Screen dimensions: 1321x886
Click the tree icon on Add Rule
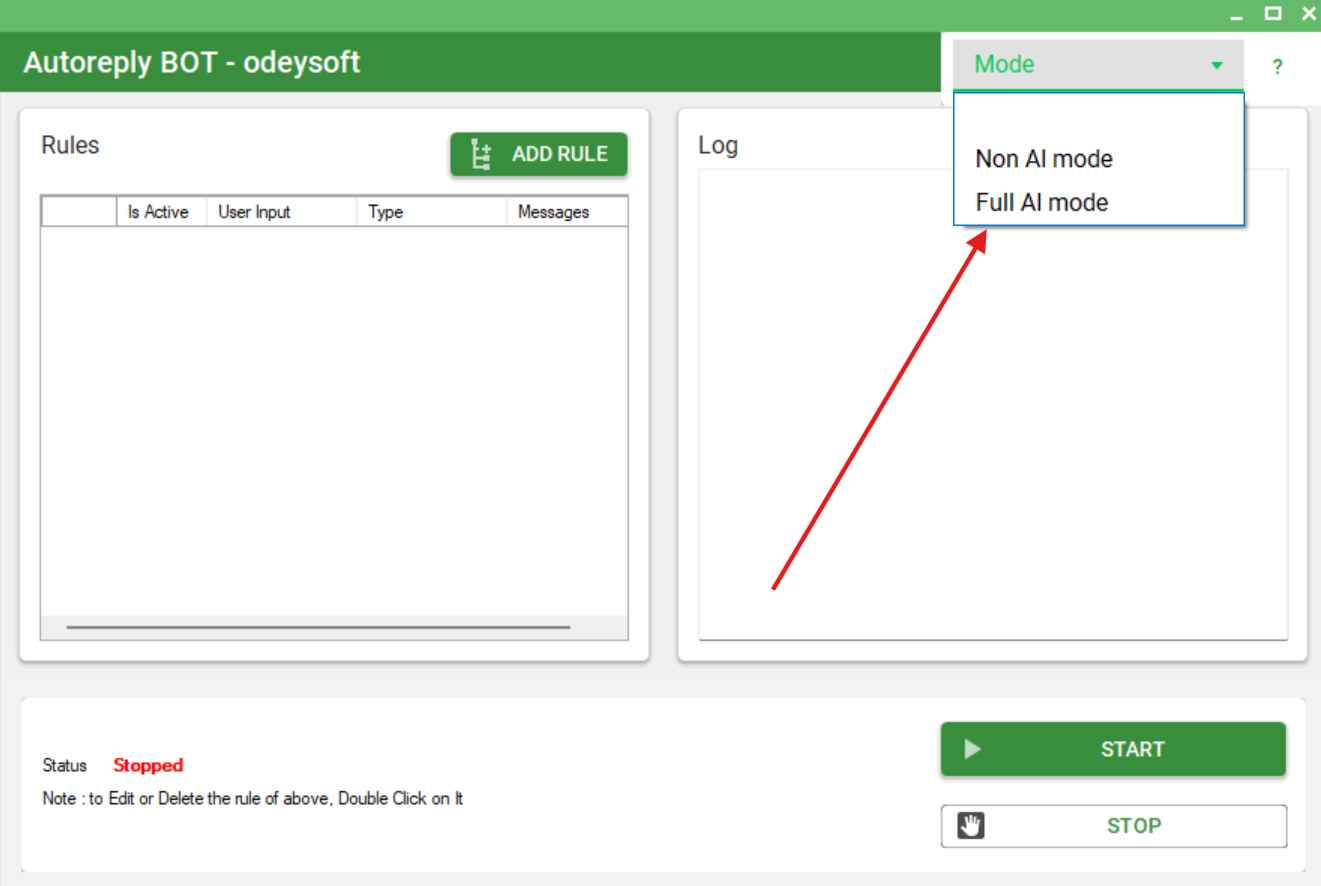coord(483,154)
